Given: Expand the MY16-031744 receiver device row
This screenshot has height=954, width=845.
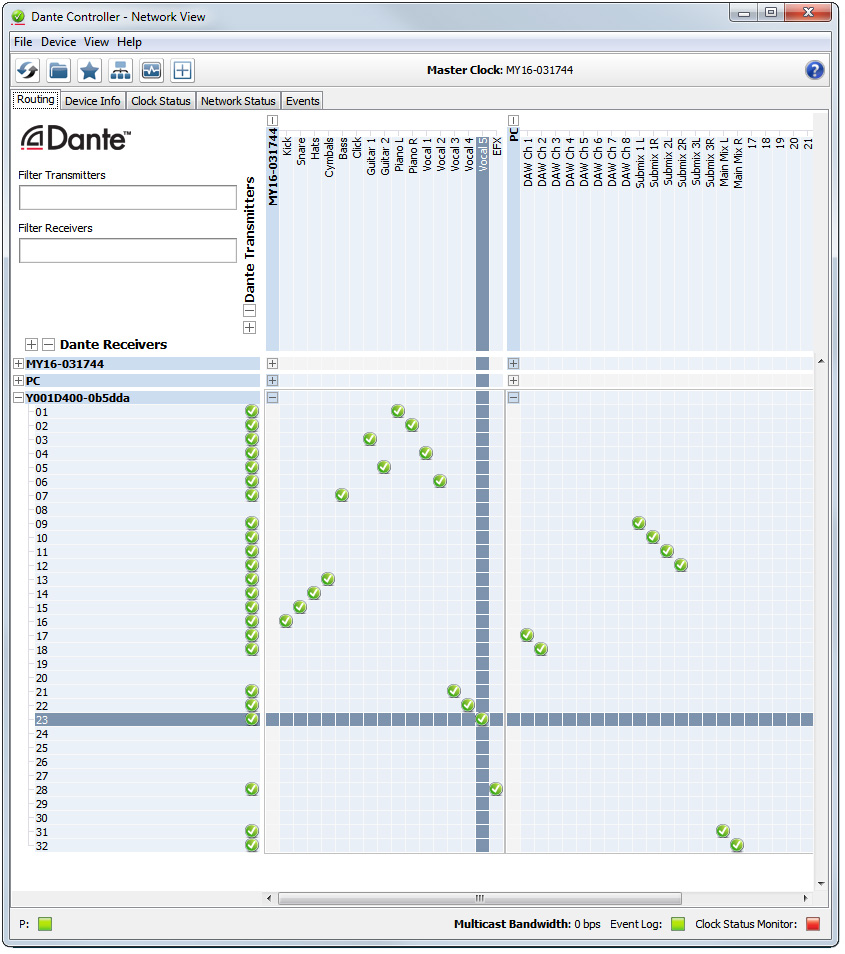Looking at the screenshot, I should [19, 364].
